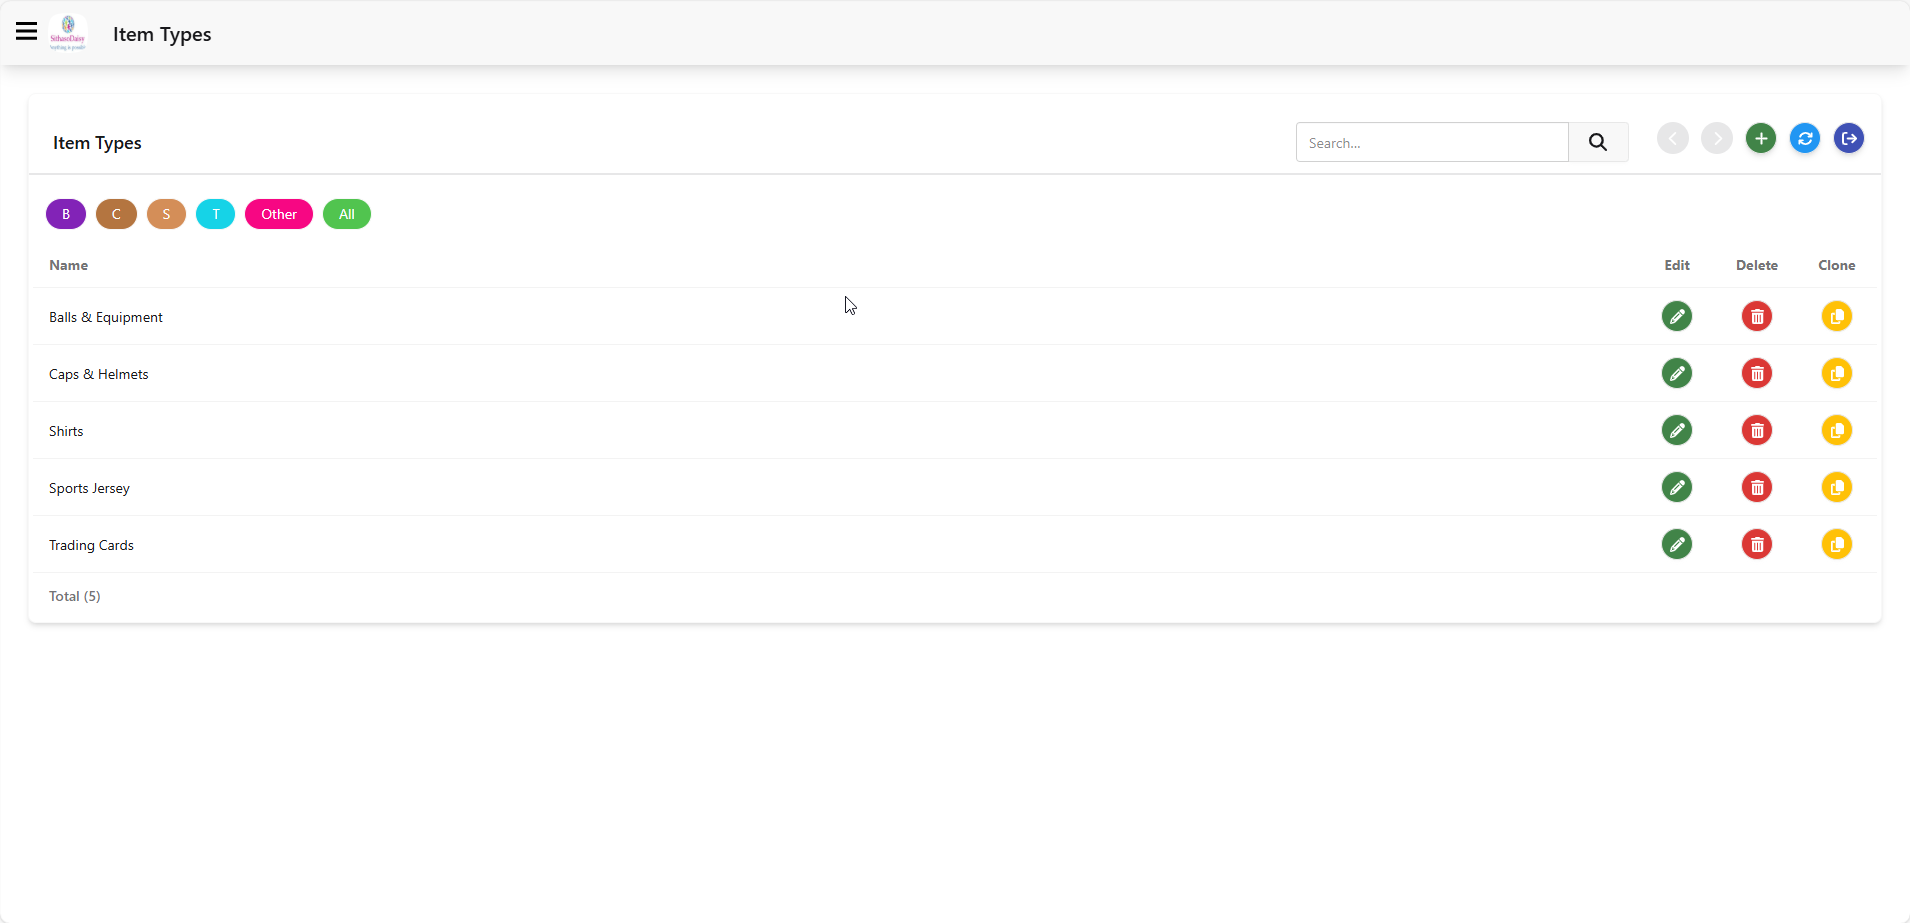This screenshot has width=1910, height=923.
Task: Filter item types by letter T
Action: 215,214
